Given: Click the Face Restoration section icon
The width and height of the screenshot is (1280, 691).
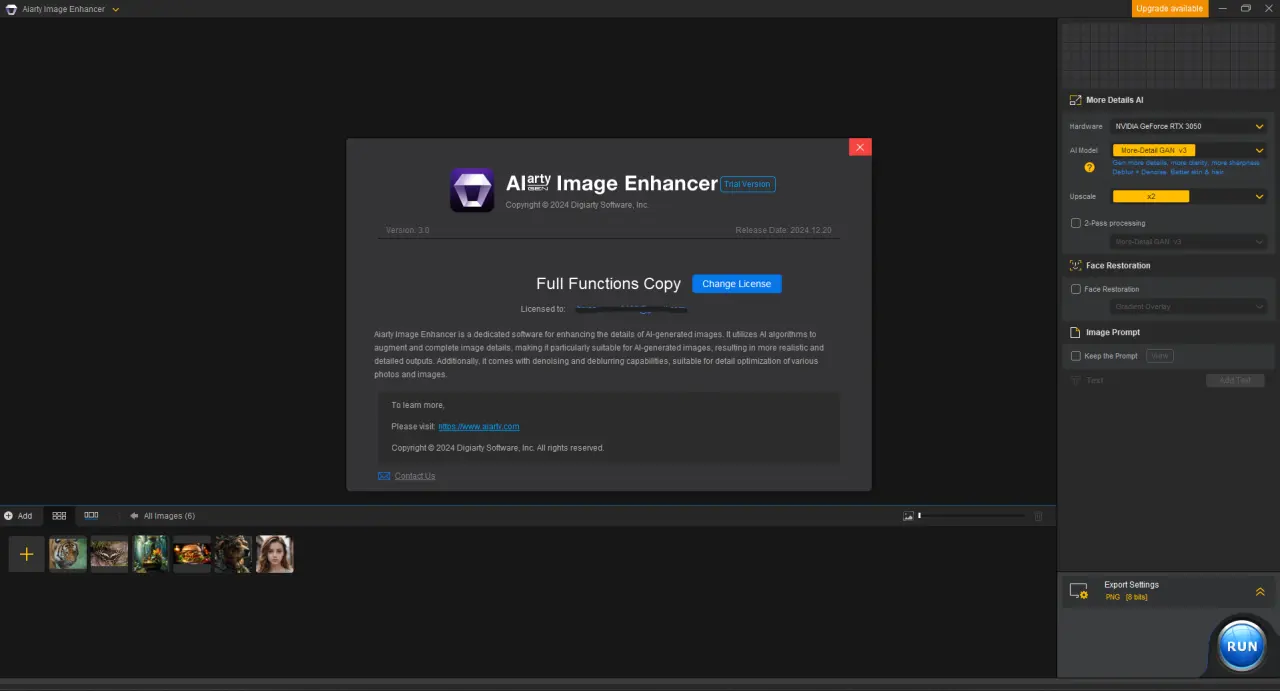Looking at the screenshot, I should click(1076, 266).
